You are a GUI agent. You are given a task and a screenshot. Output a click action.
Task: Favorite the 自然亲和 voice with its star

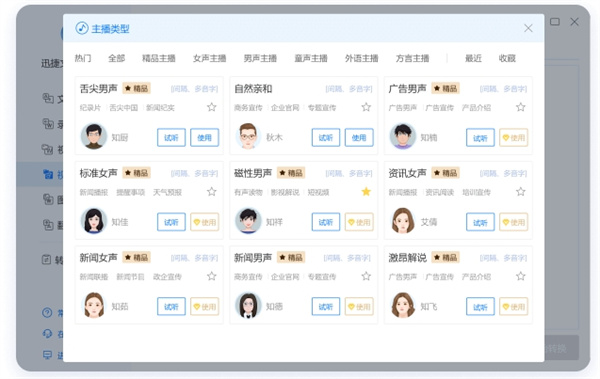(366, 107)
